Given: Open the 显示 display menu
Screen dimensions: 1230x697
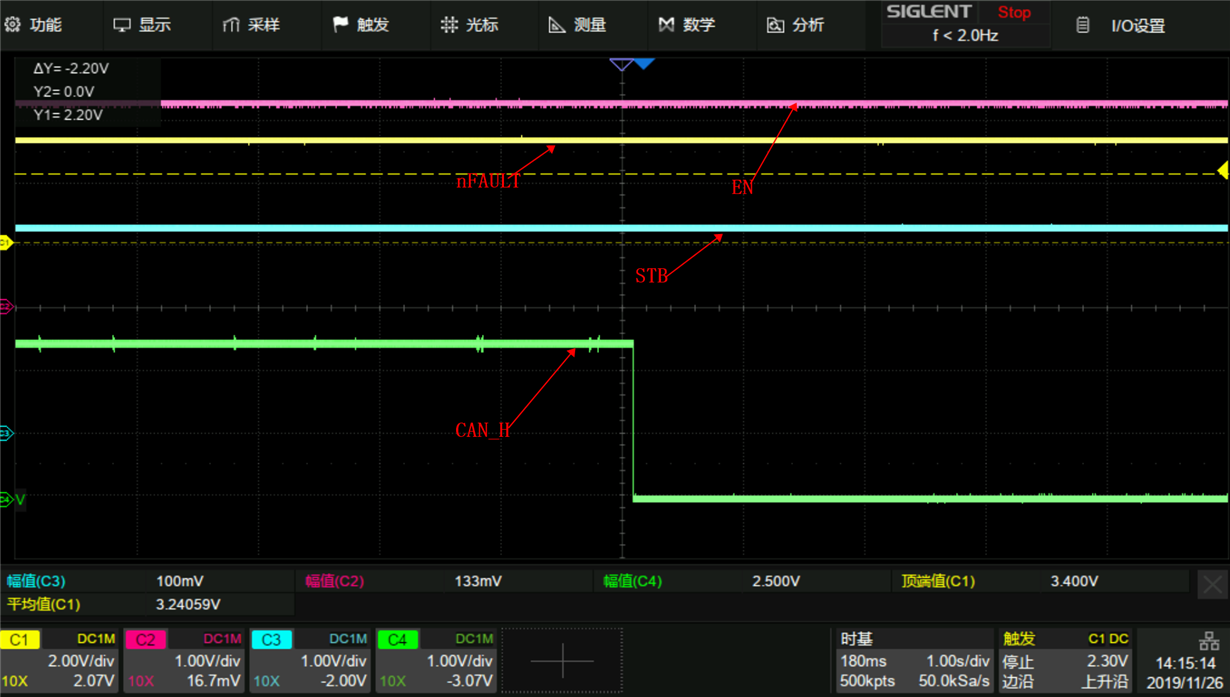Looking at the screenshot, I should pyautogui.click(x=142, y=25).
